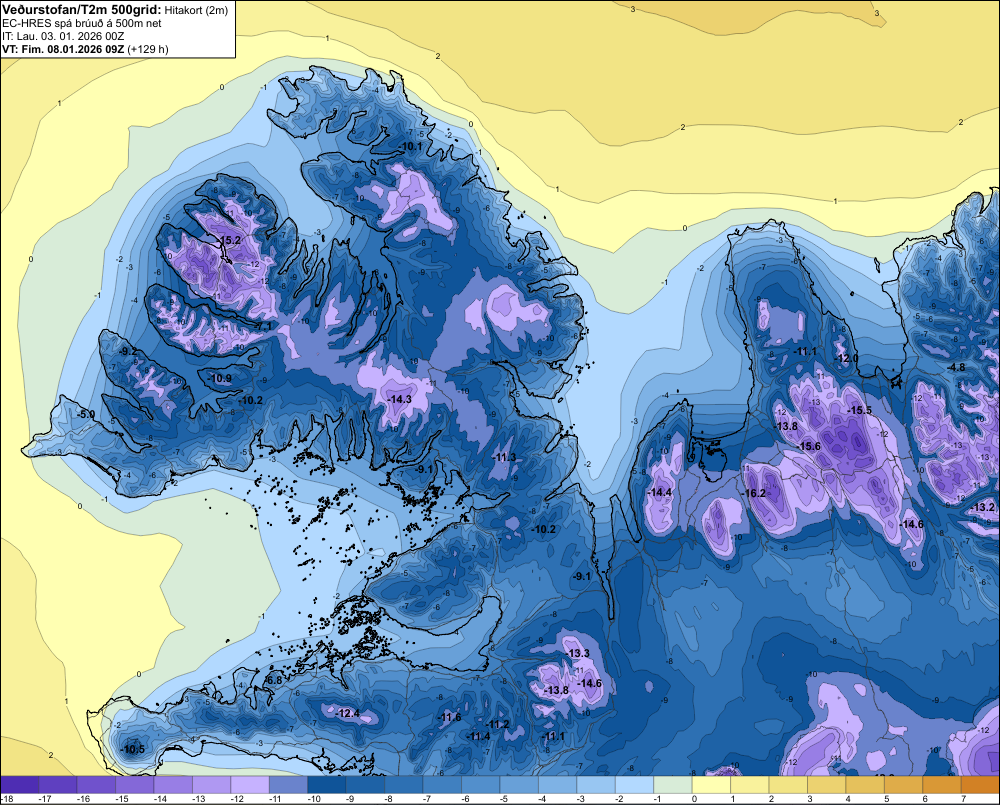Click the -9.2 temperature label
This screenshot has width=1000, height=805.
(x=128, y=351)
